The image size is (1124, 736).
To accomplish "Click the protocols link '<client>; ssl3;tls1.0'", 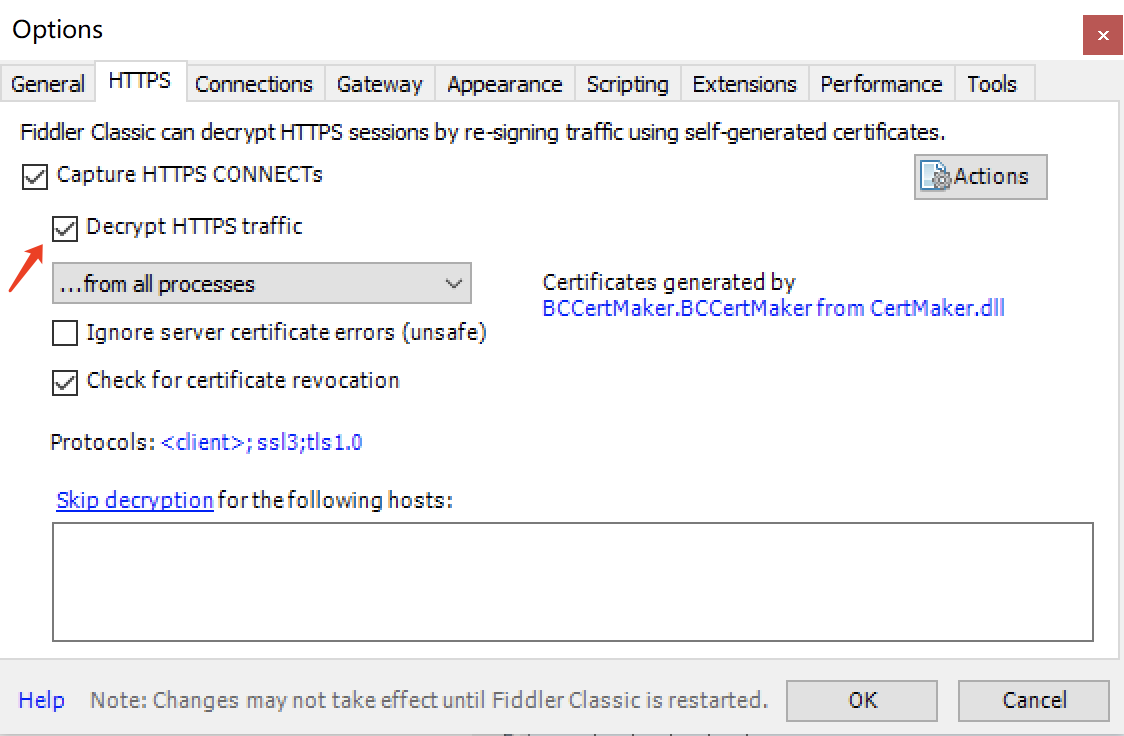I will (262, 442).
